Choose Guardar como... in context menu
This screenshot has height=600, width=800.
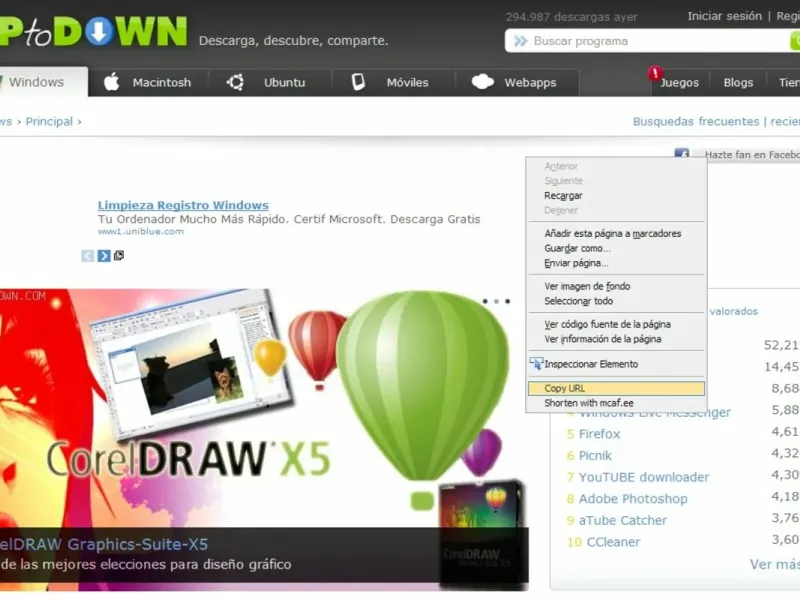[616, 248]
